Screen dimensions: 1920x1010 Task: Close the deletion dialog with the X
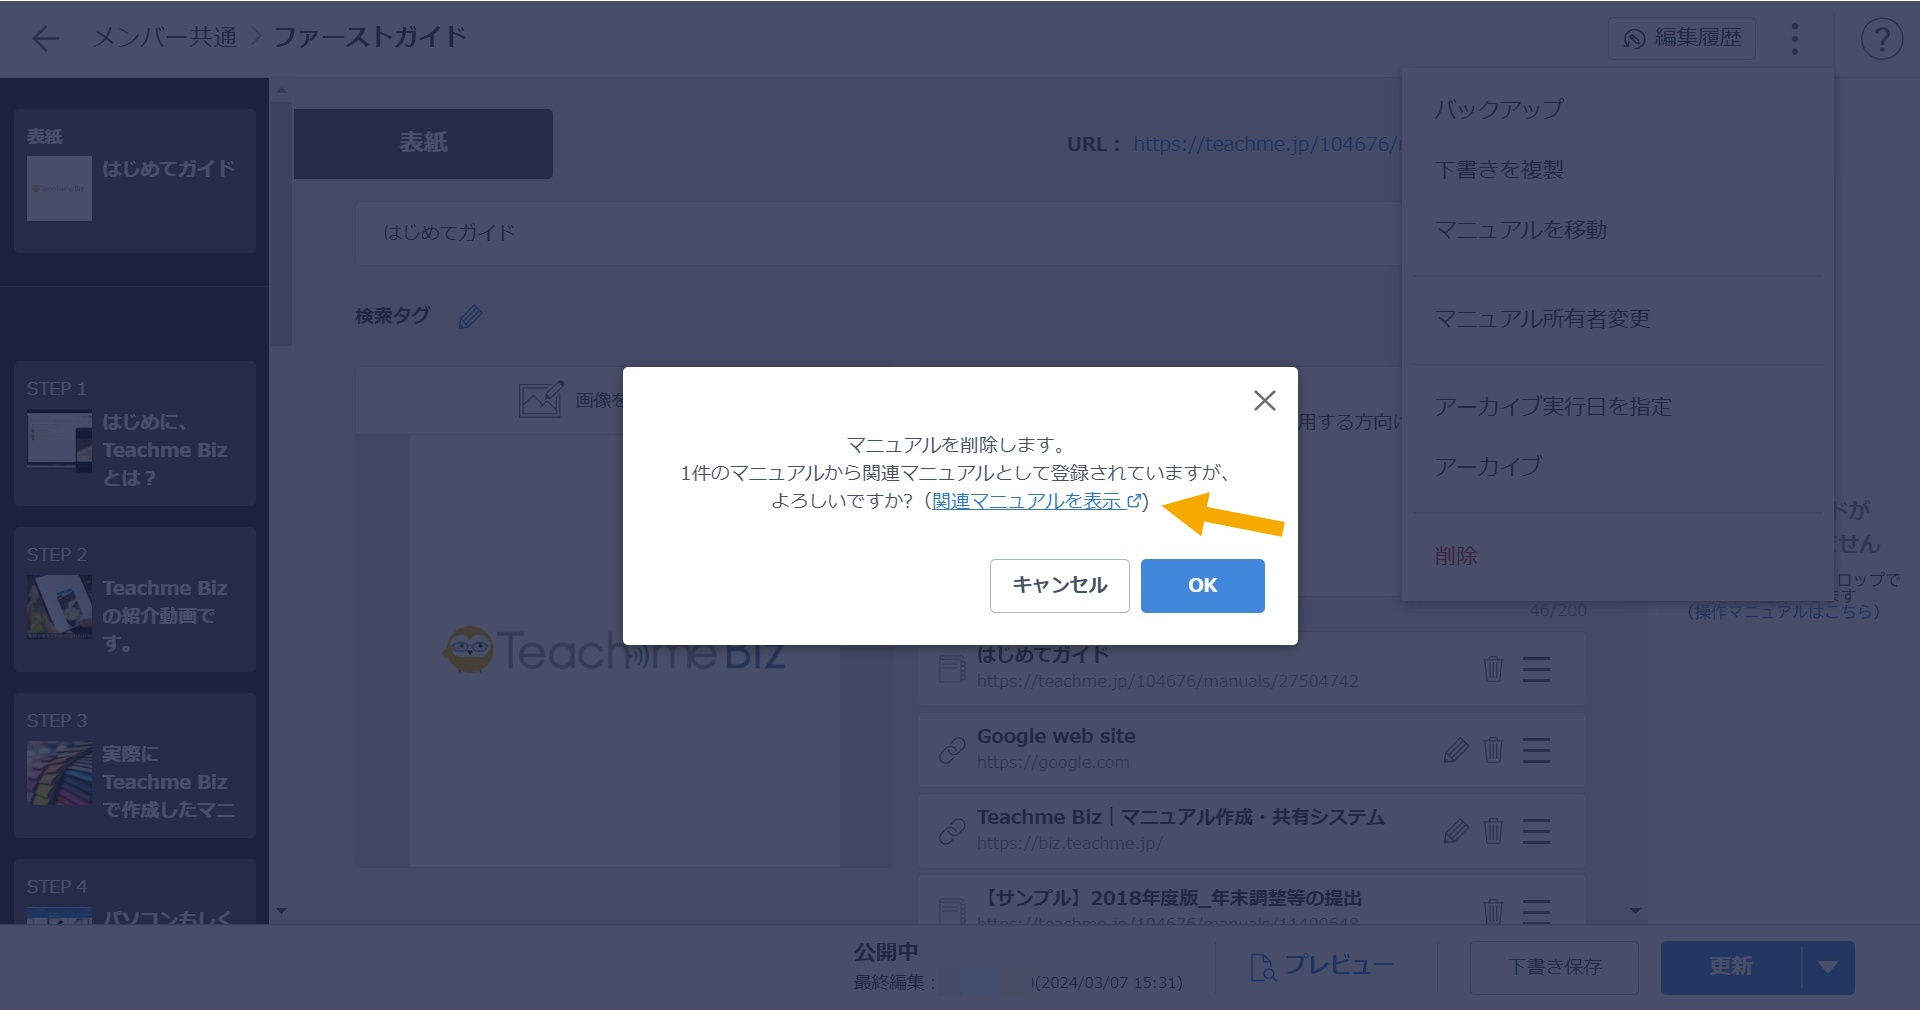click(x=1263, y=400)
